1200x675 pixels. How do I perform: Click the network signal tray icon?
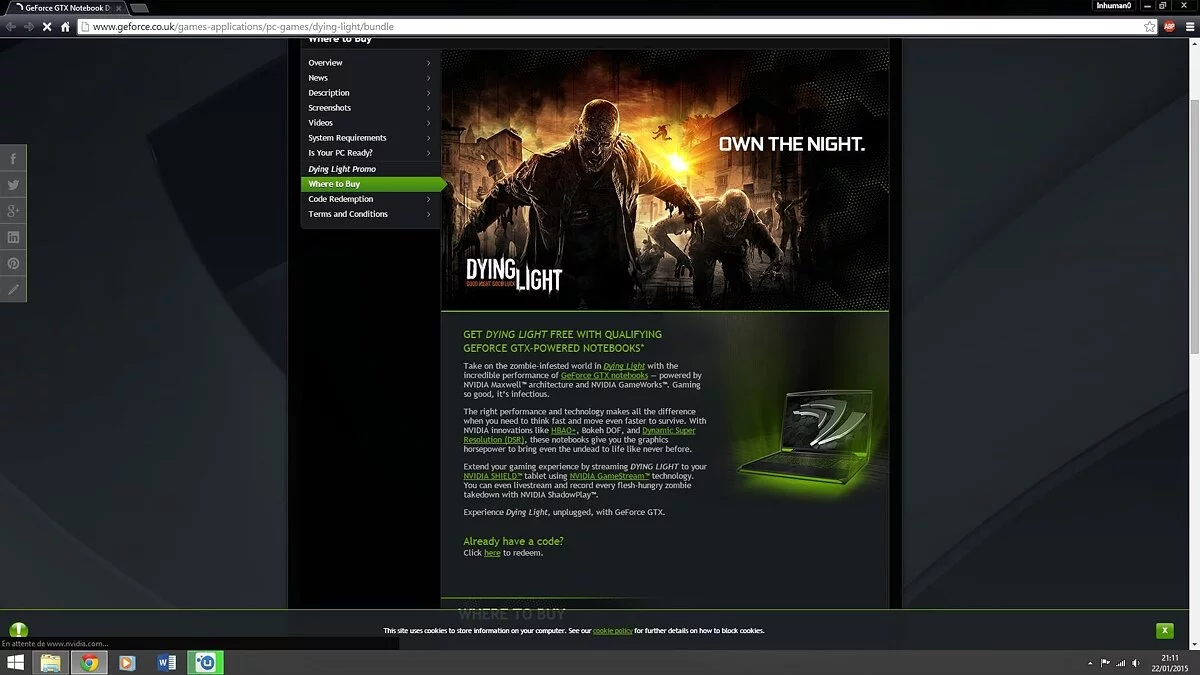pyautogui.click(x=1120, y=663)
